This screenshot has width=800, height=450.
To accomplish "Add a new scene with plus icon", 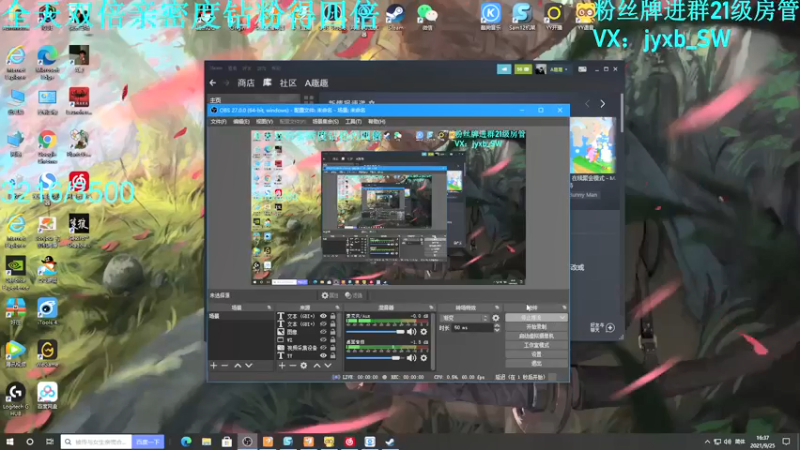I will pyautogui.click(x=214, y=365).
